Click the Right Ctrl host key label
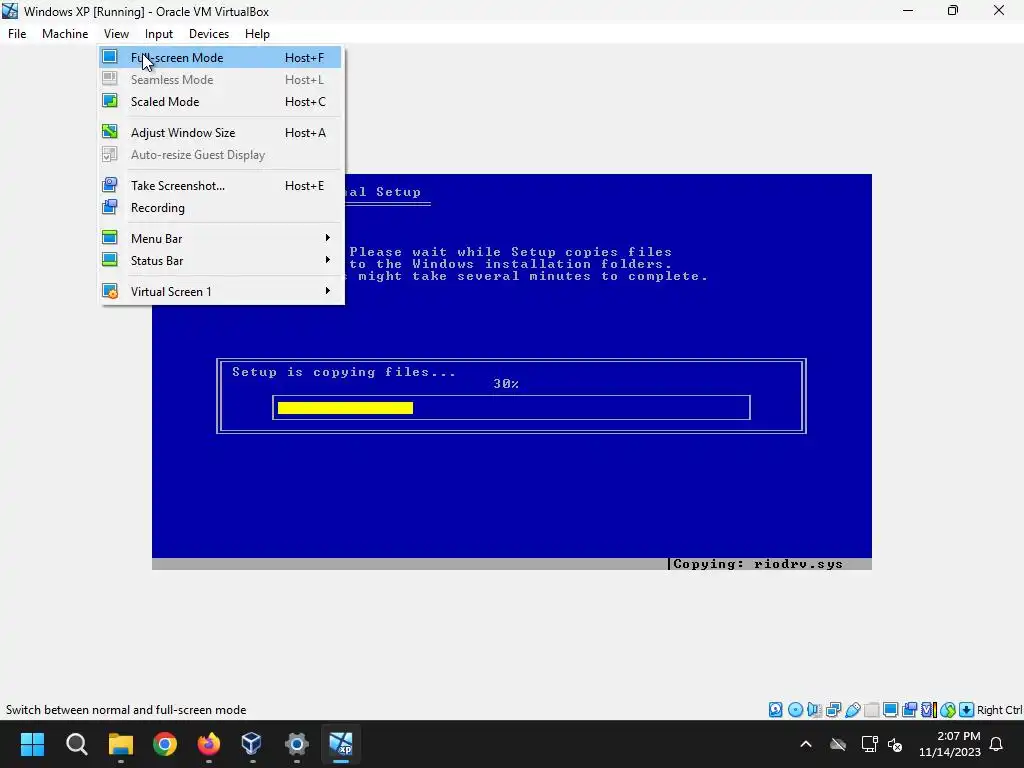Viewport: 1024px width, 768px height. 999,710
